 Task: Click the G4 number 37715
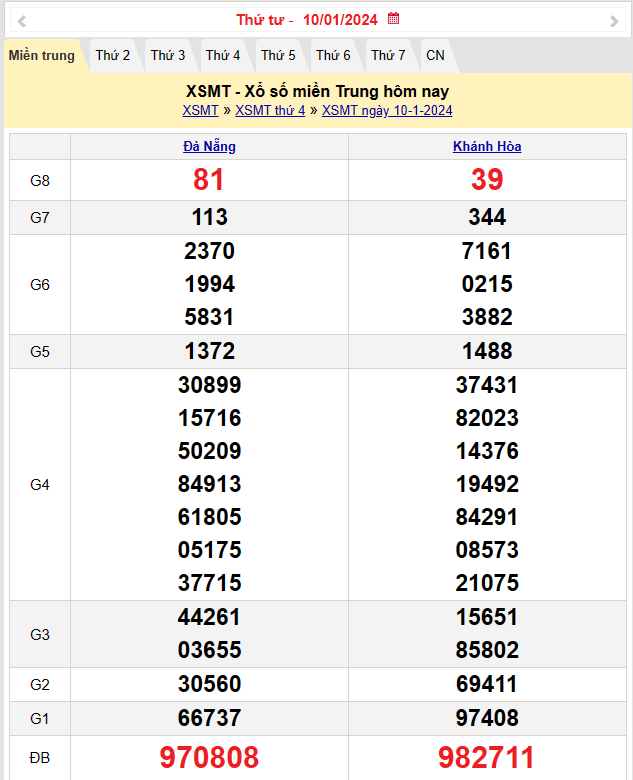pyautogui.click(x=210, y=584)
